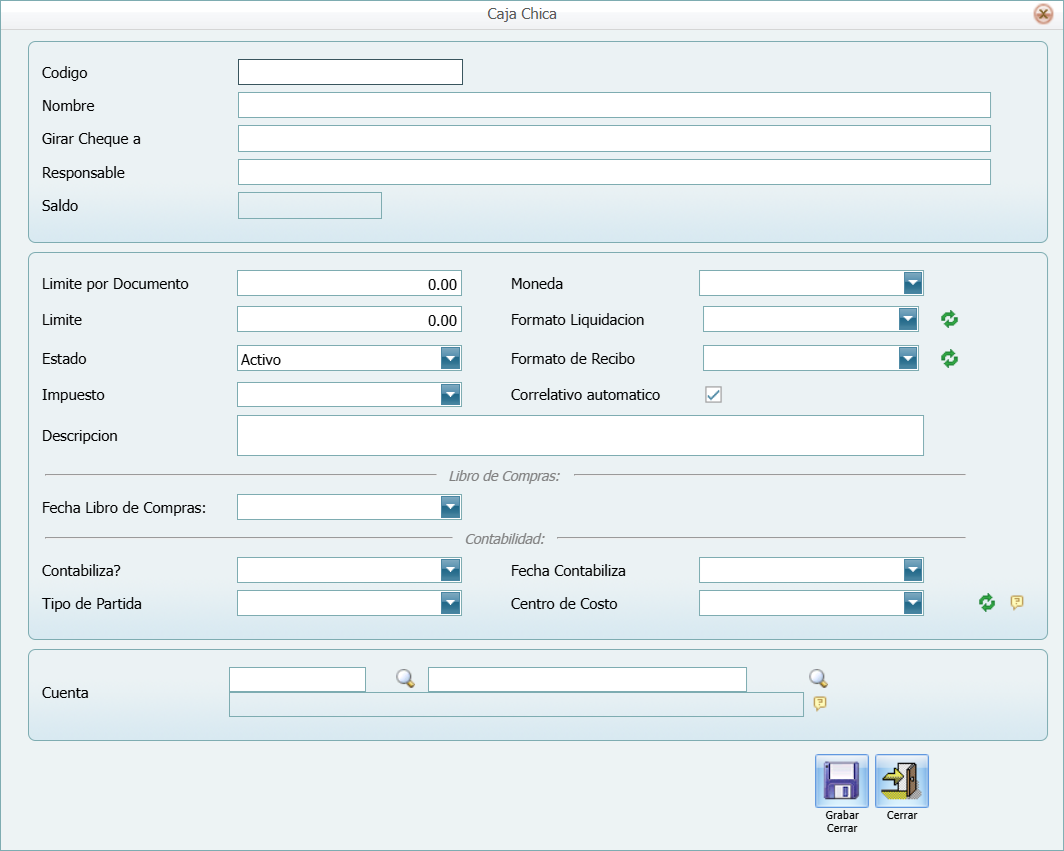1064x851 pixels.
Task: Focus the Nombre input field
Action: pyautogui.click(x=613, y=106)
